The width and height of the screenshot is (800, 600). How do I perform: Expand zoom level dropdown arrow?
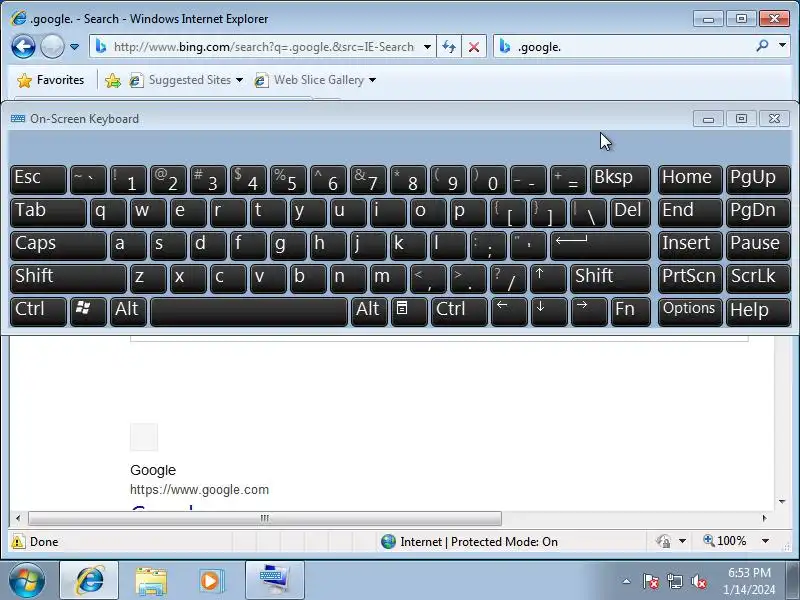(765, 541)
